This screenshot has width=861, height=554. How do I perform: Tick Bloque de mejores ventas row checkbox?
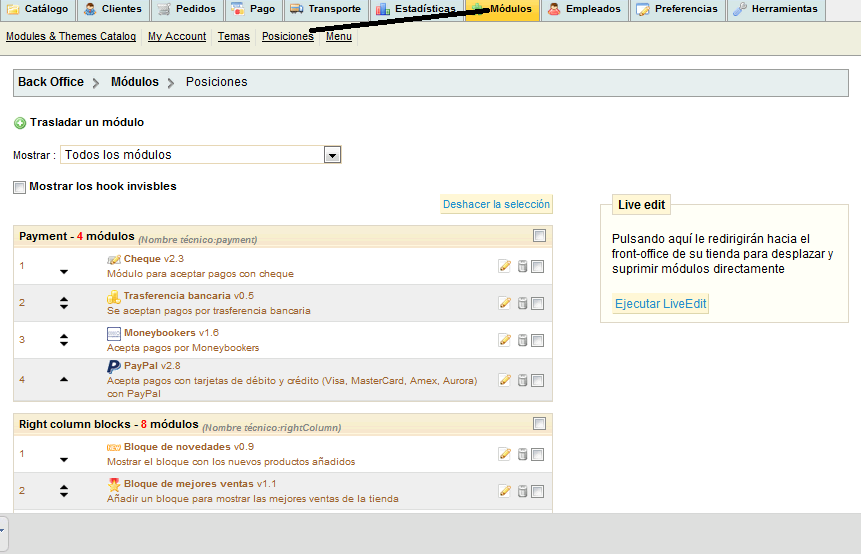pyautogui.click(x=538, y=491)
